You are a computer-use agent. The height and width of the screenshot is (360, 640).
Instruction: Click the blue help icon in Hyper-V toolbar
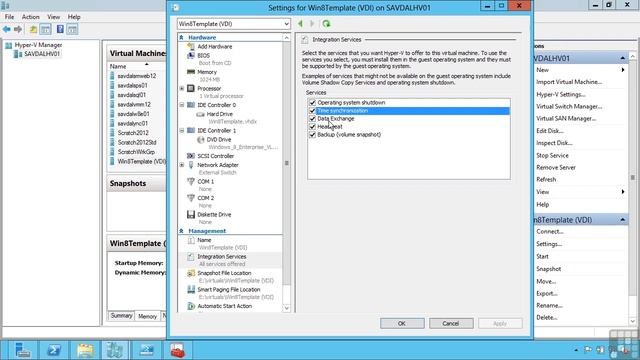pyautogui.click(x=60, y=29)
